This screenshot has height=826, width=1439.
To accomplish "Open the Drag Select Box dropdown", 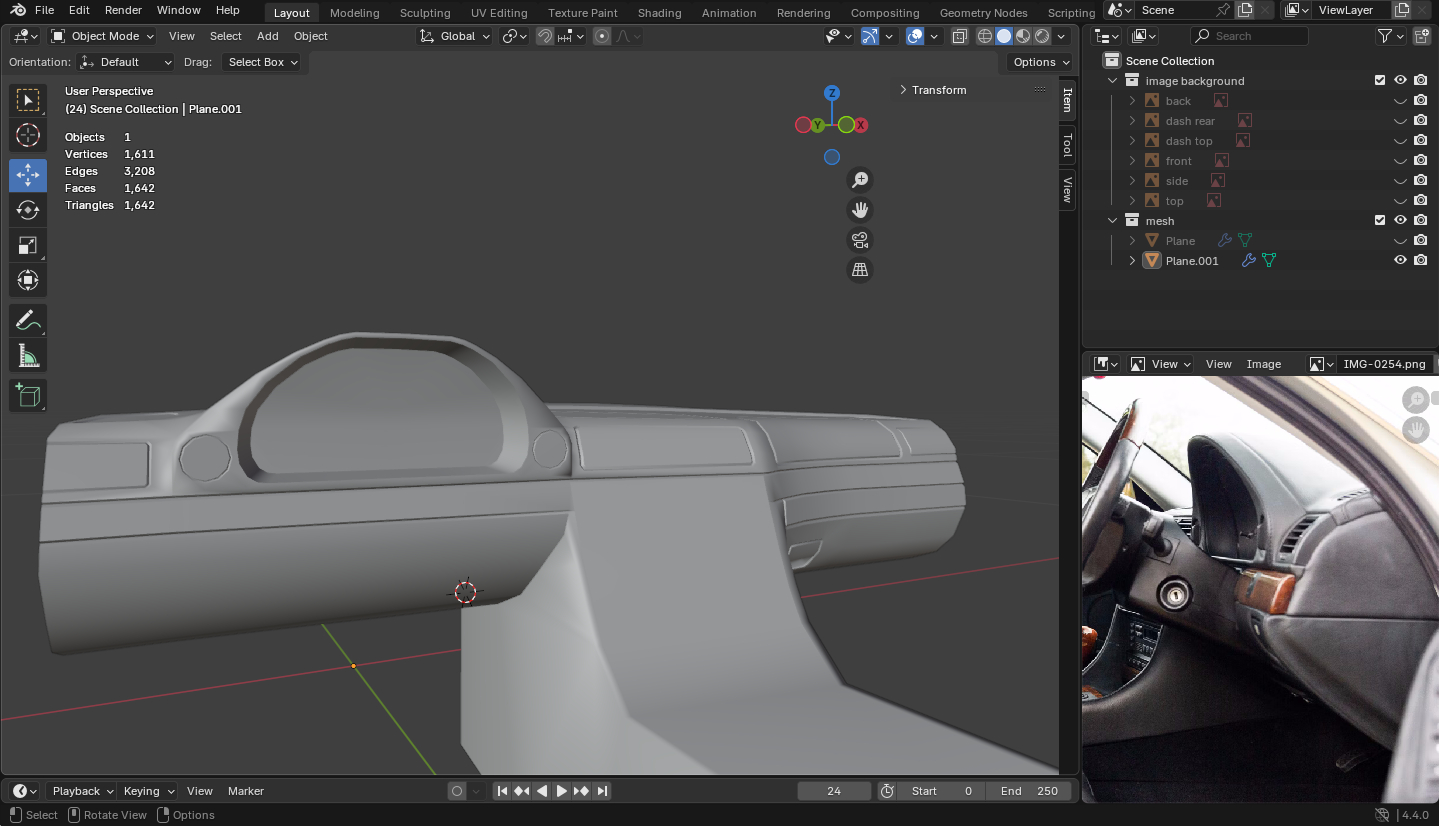I will click(261, 62).
